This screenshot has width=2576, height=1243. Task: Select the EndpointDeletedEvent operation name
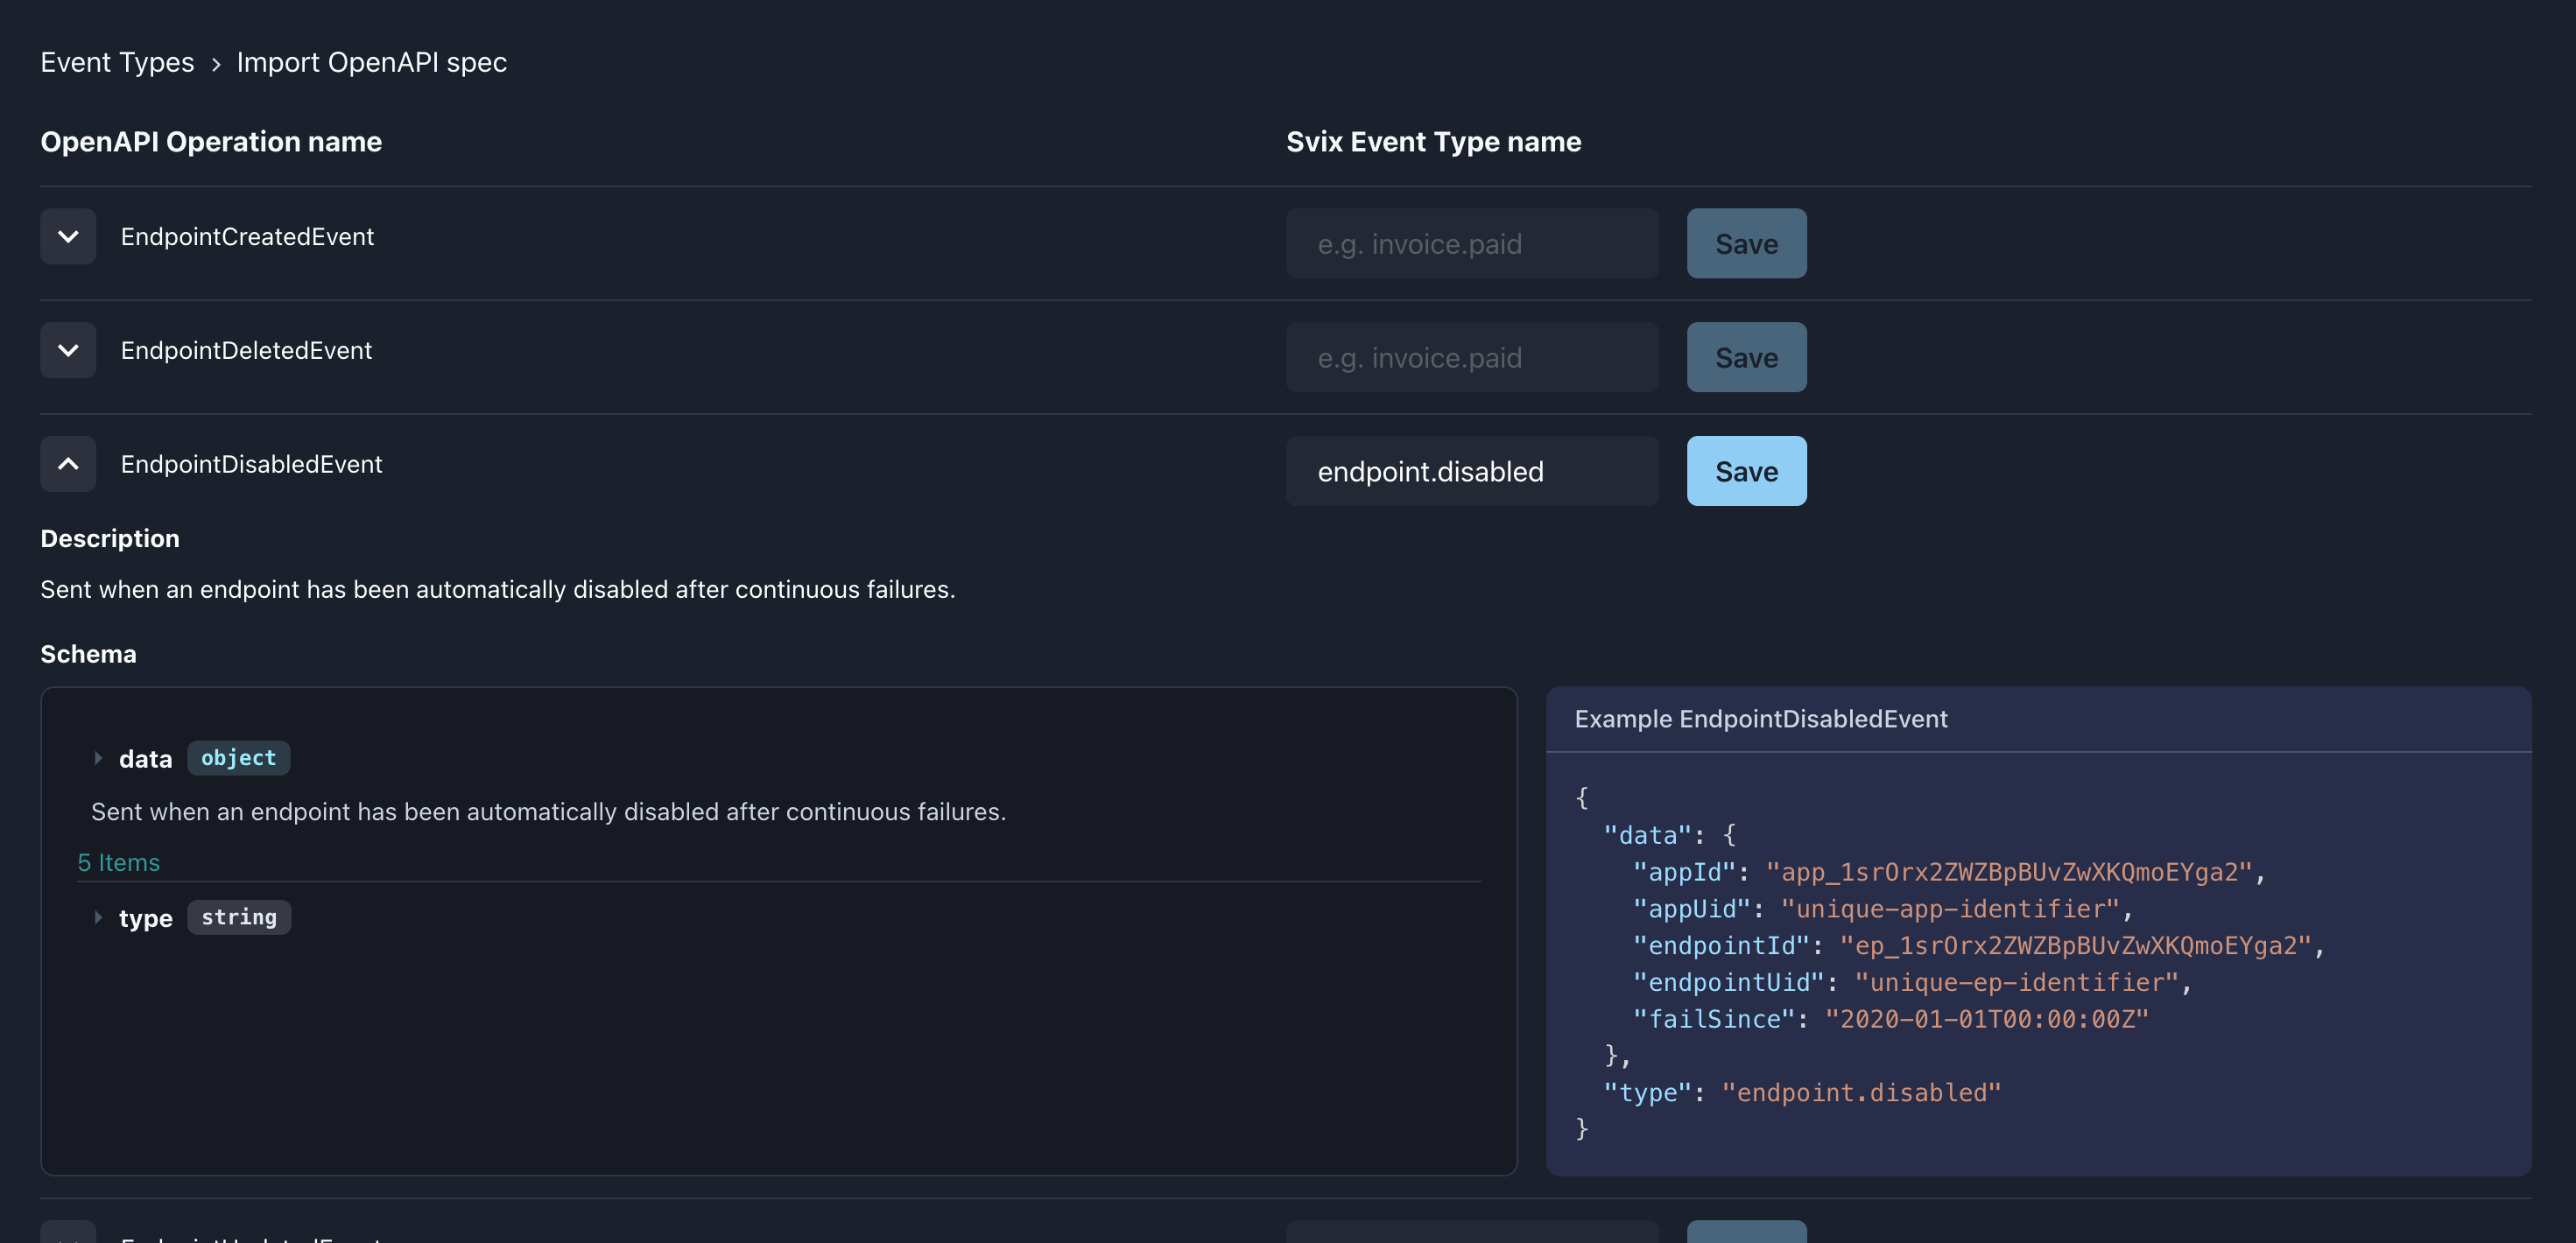246,350
